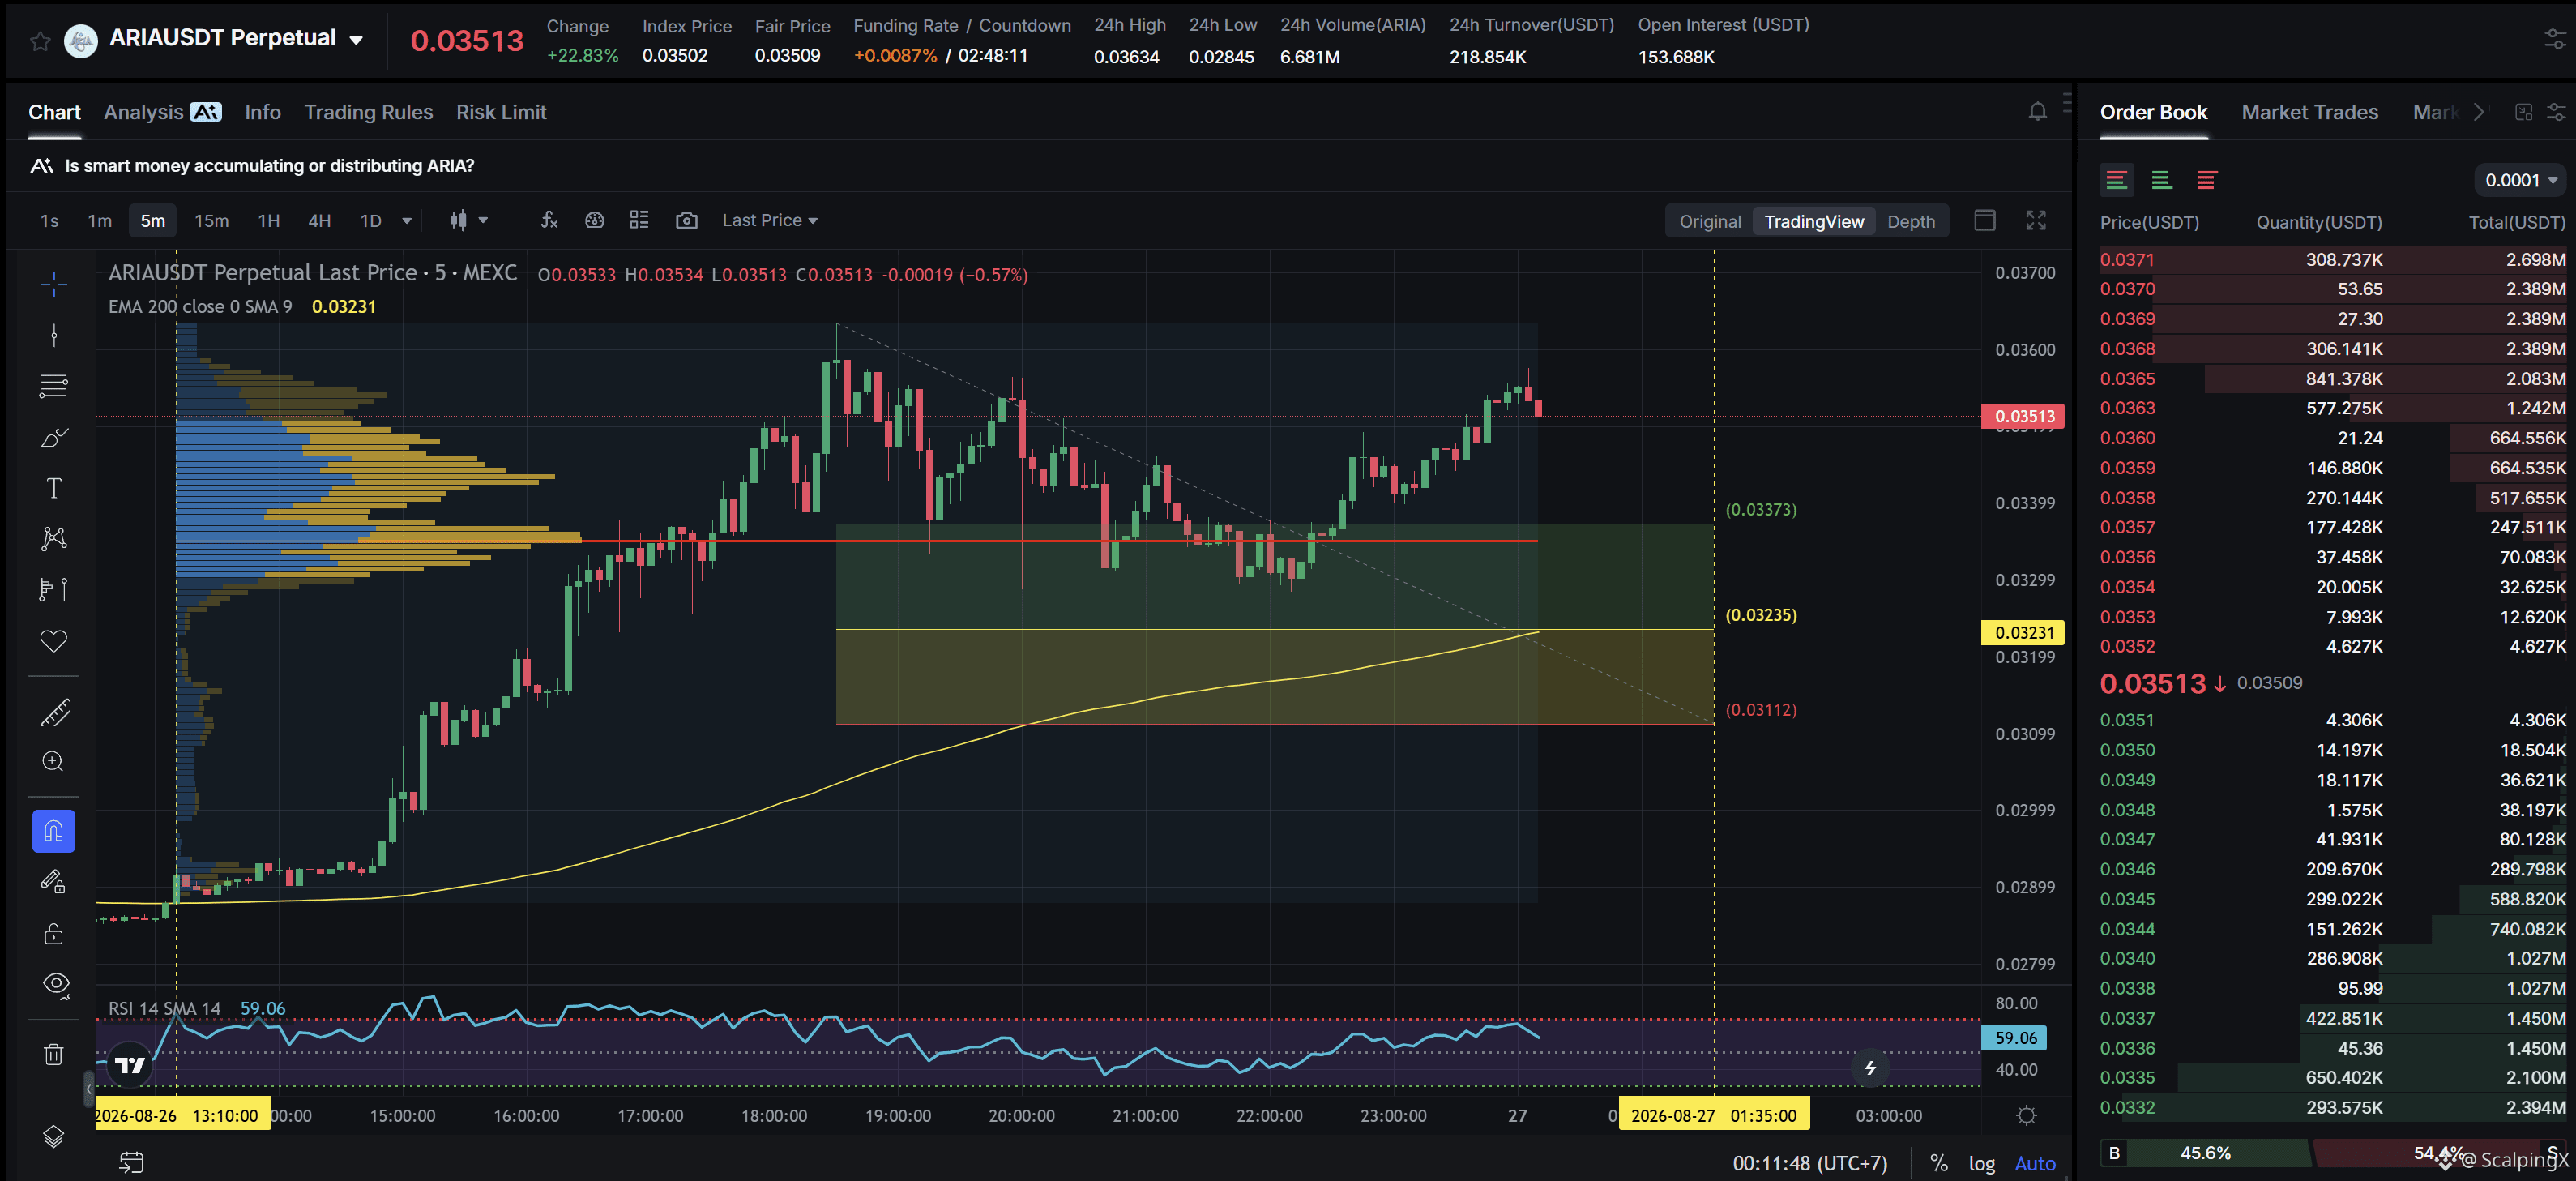2576x1181 pixels.
Task: Select the 1D timeframe
Action: point(371,221)
